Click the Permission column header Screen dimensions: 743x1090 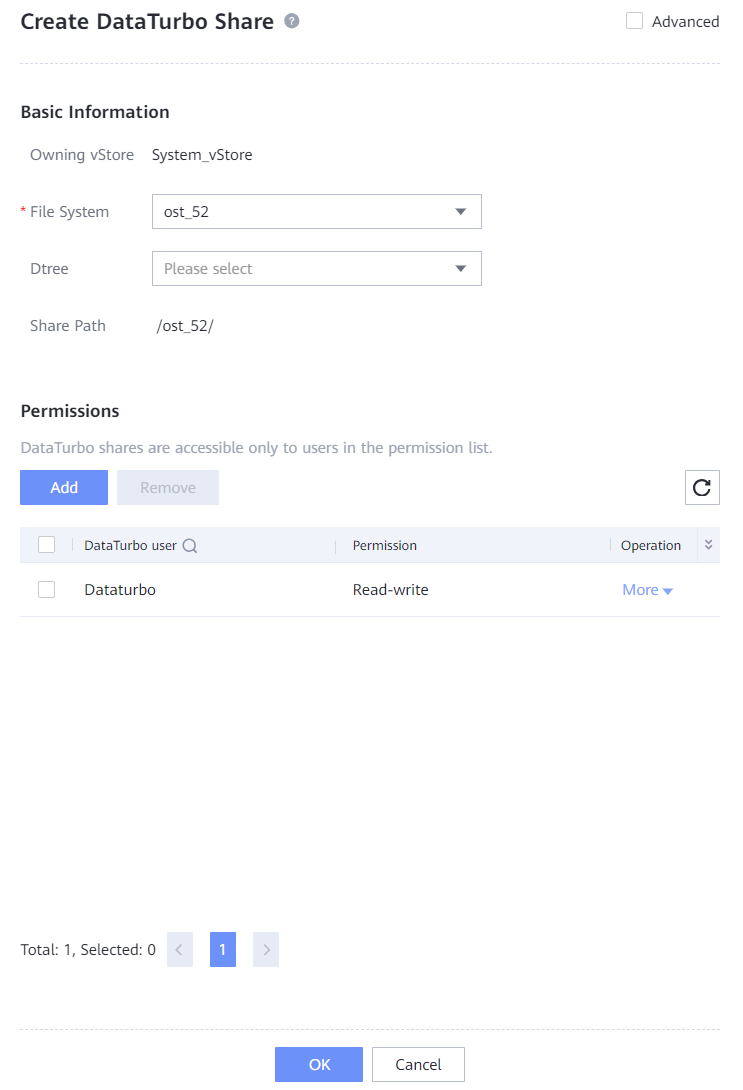[x=385, y=546]
